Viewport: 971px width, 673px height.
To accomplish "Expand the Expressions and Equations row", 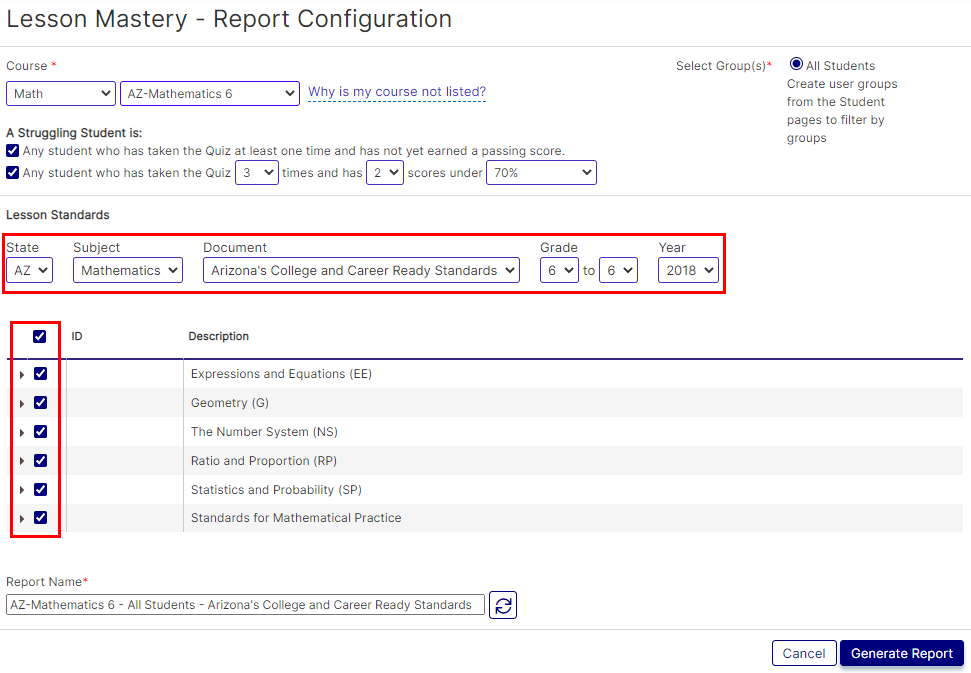I will (22, 375).
